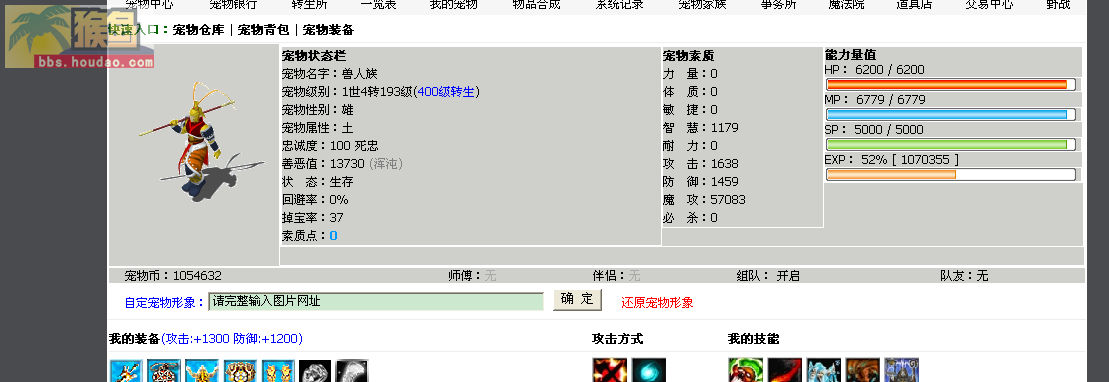
Task: Click the 掉宝率 37 text
Action: click(313, 218)
